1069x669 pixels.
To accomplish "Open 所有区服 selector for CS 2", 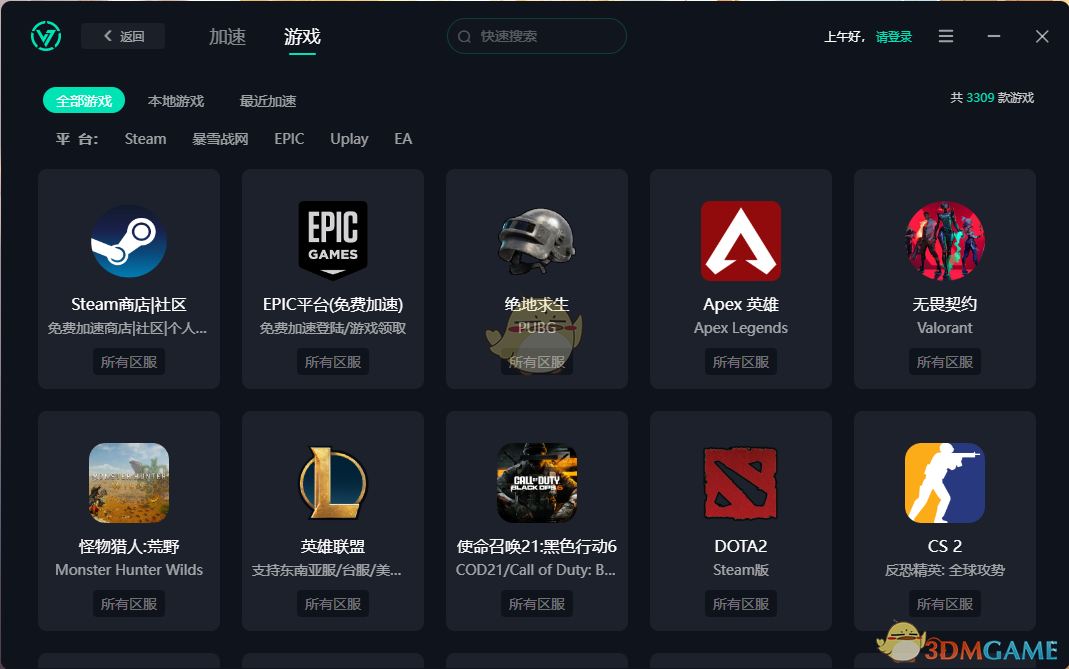I will click(x=945, y=603).
